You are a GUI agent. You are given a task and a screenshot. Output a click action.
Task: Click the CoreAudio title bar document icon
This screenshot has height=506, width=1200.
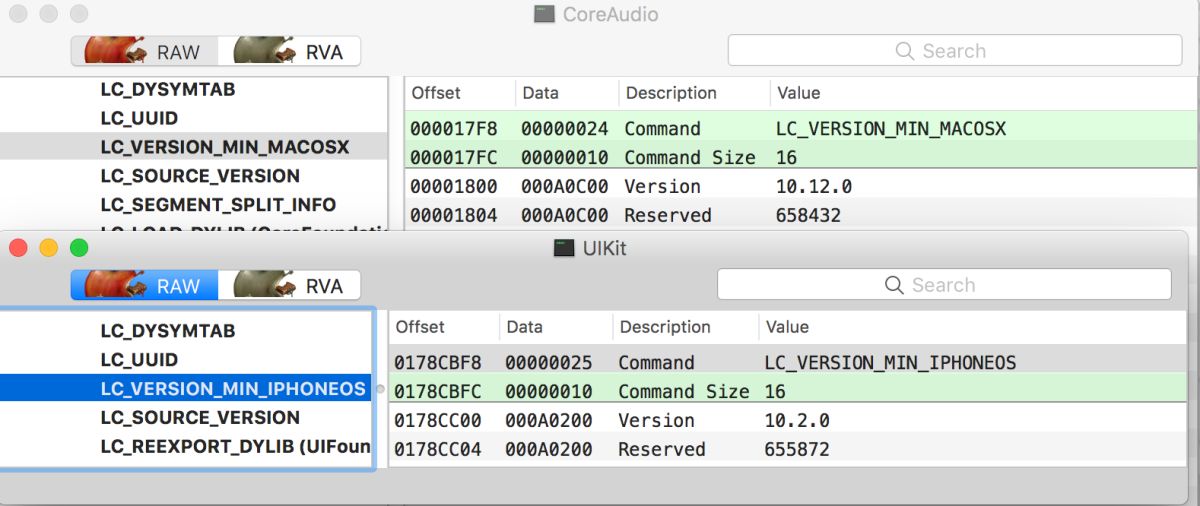click(544, 14)
